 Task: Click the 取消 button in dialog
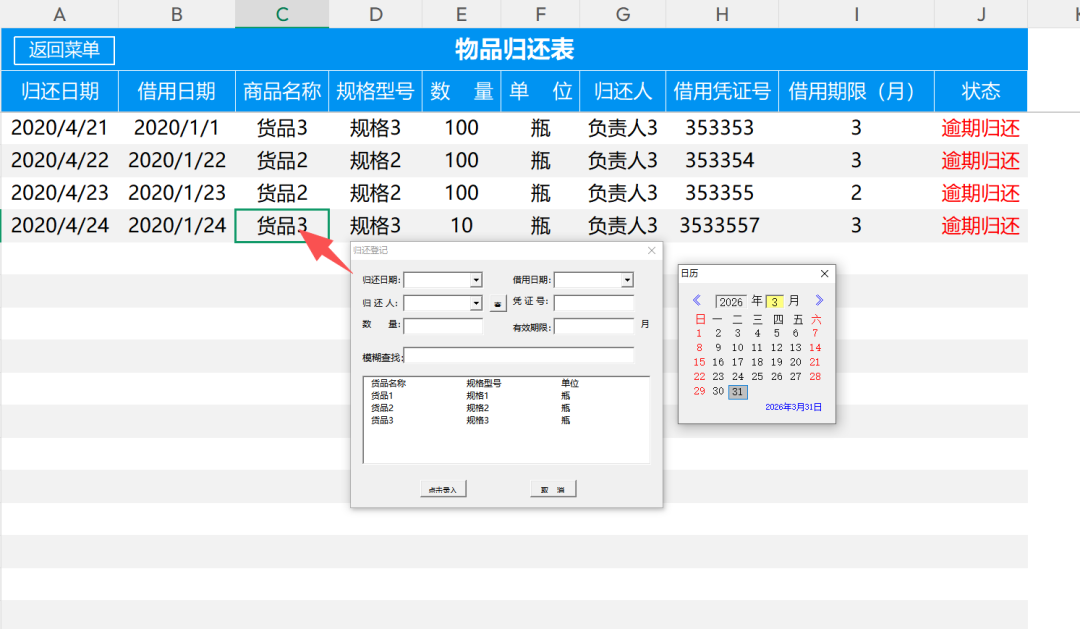click(x=552, y=489)
